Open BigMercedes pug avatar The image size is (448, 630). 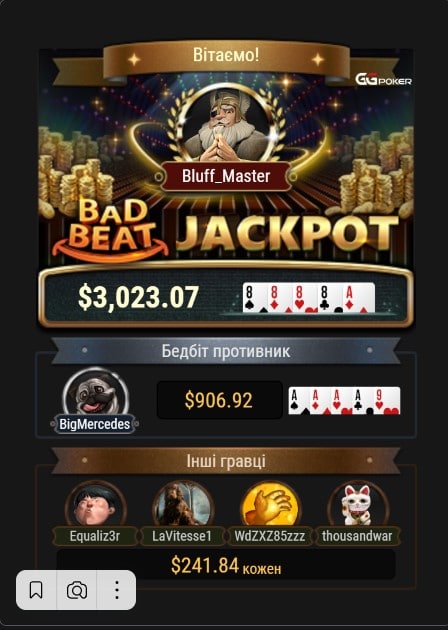pyautogui.click(x=95, y=393)
